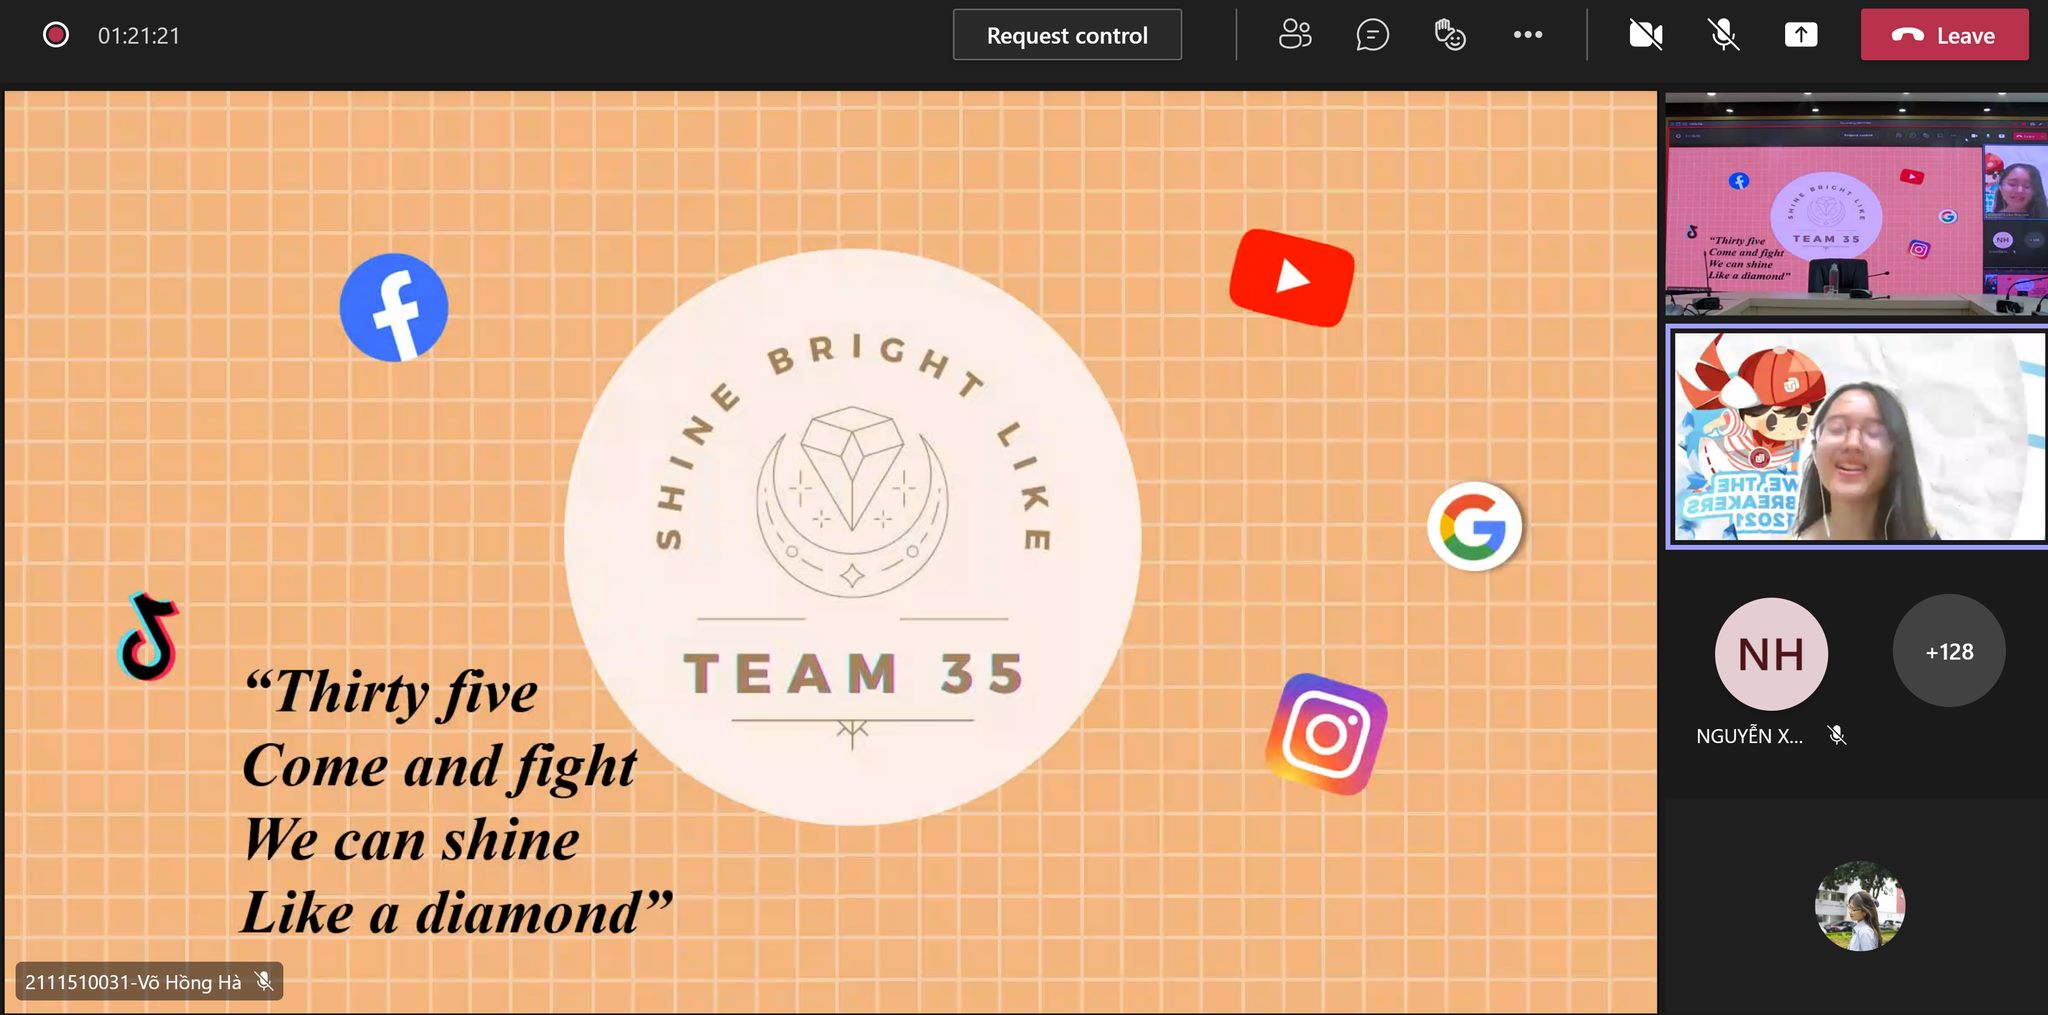Viewport: 2048px width, 1015px height.
Task: Open the More actions menu
Action: (x=1527, y=35)
